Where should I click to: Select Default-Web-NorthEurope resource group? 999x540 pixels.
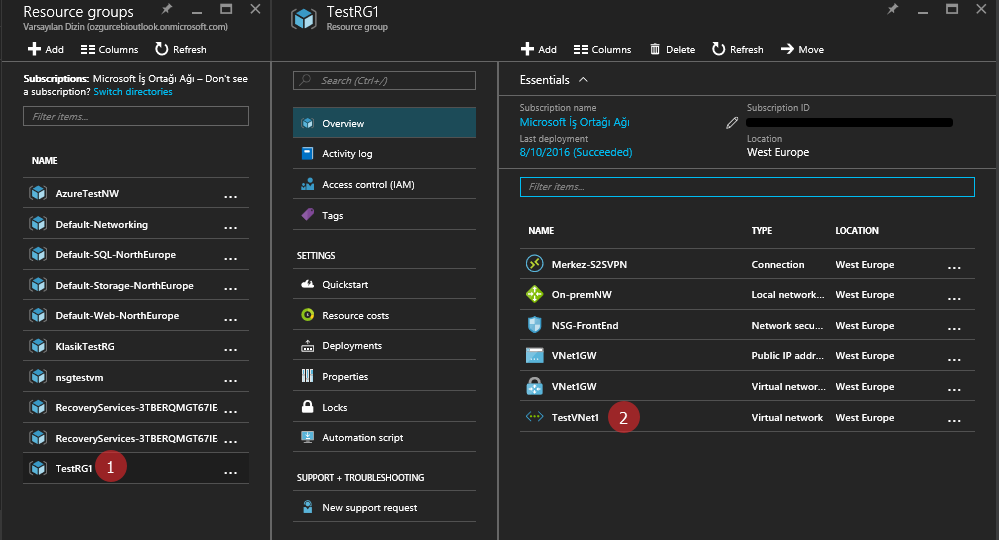click(x=136, y=315)
